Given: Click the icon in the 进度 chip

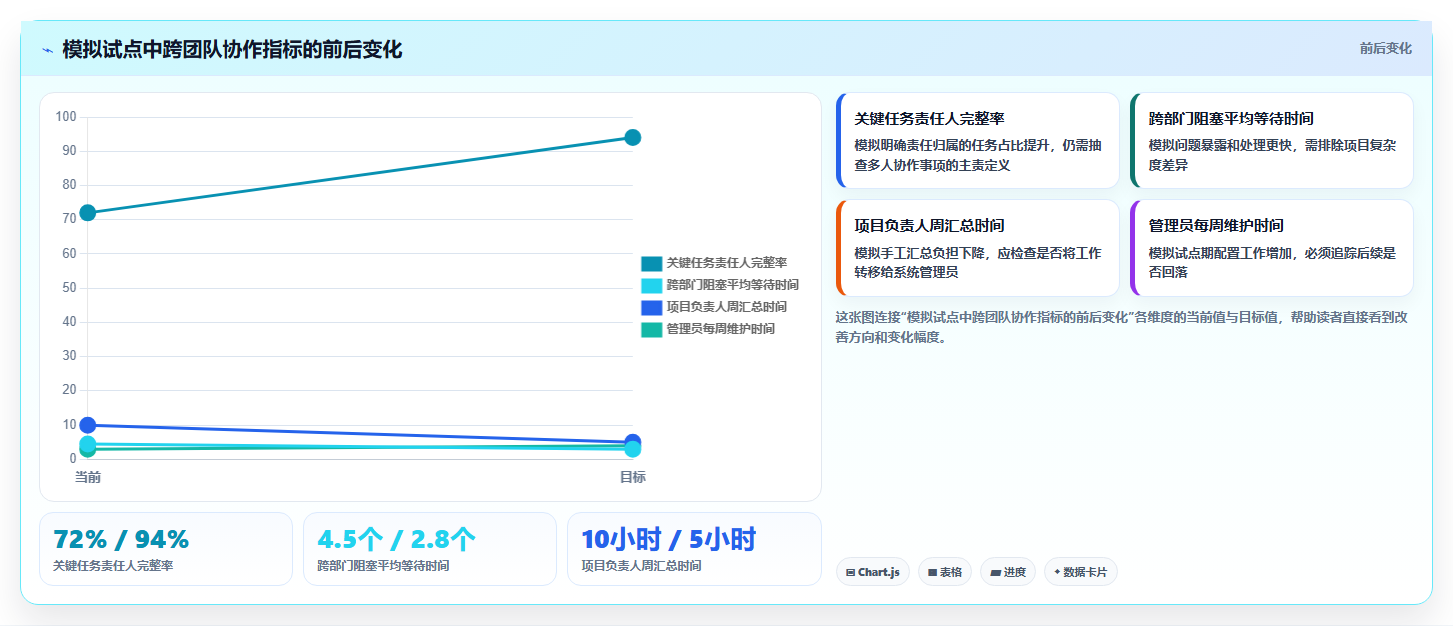Looking at the screenshot, I should click(995, 573).
